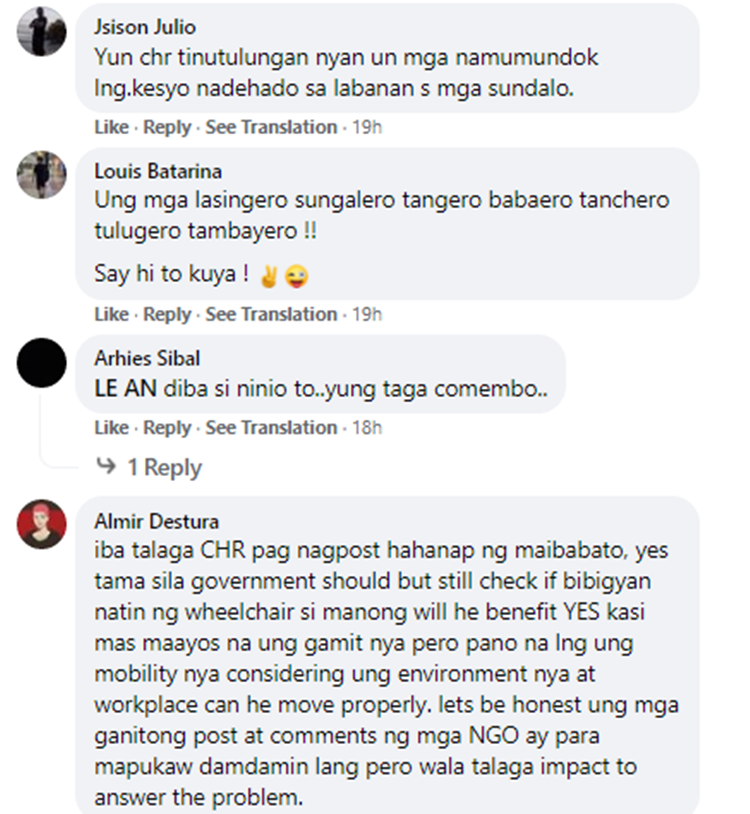This screenshot has height=814, width=750.
Task: Open Almir Destura's red avatar
Action: point(42,524)
